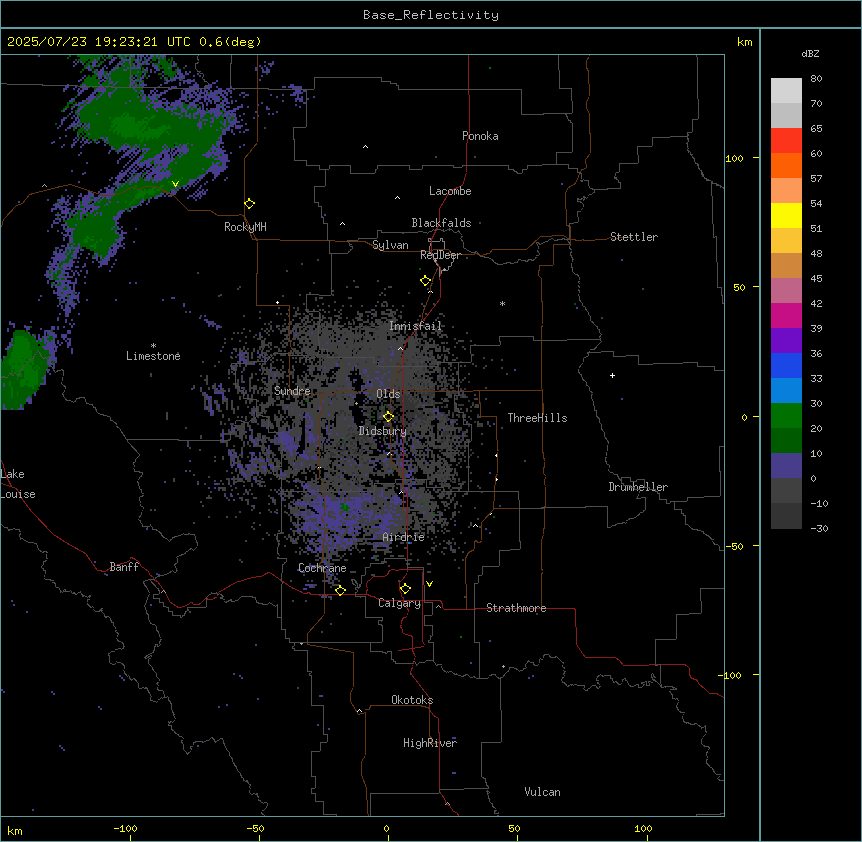This screenshot has height=842, width=862.
Task: Click the yellow diamond marker above RockyMH
Action: (250, 204)
